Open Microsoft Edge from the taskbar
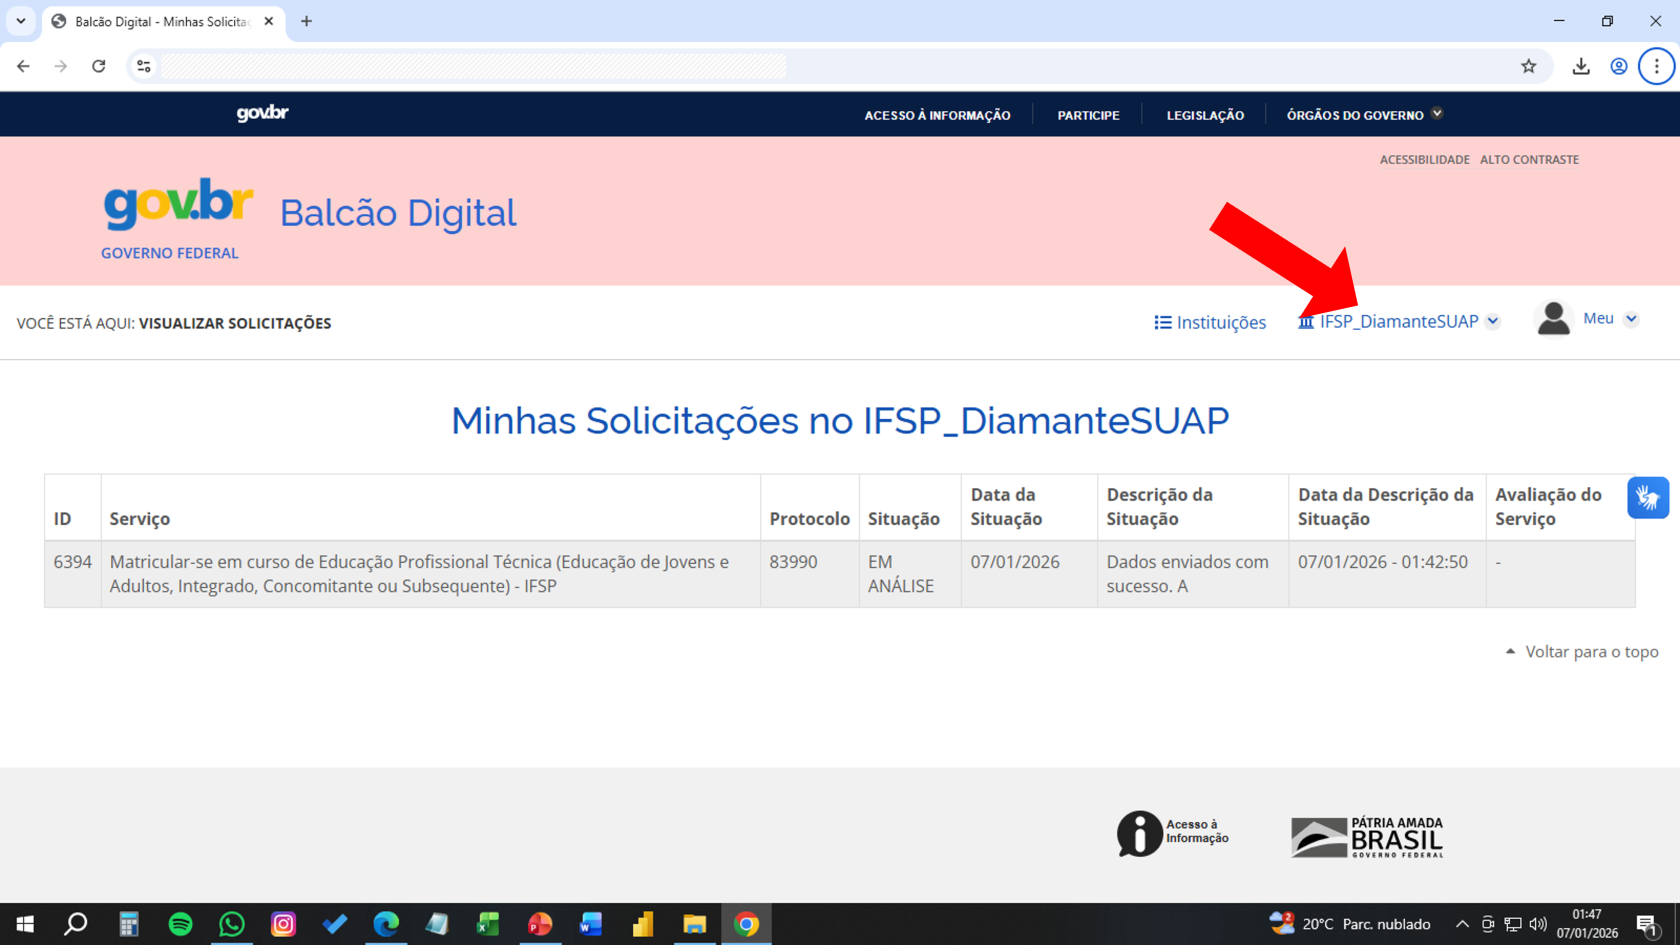The width and height of the screenshot is (1680, 945). pyautogui.click(x=386, y=924)
